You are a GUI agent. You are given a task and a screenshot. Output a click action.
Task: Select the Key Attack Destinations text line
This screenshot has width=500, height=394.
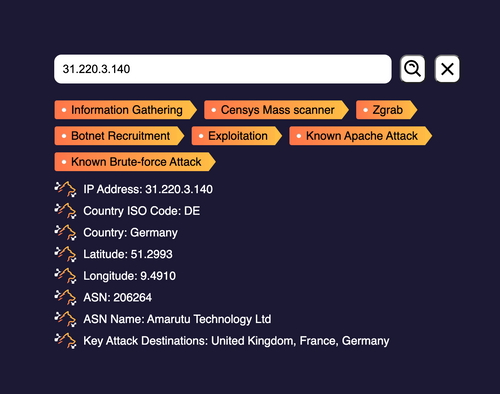click(x=236, y=341)
